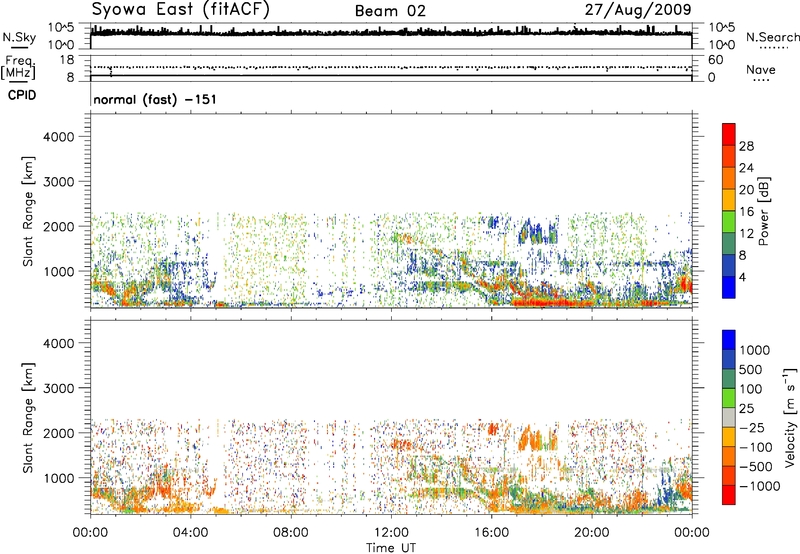Click the N.Sky noise trace in the top panel
This screenshot has width=800, height=554.
[391, 33]
